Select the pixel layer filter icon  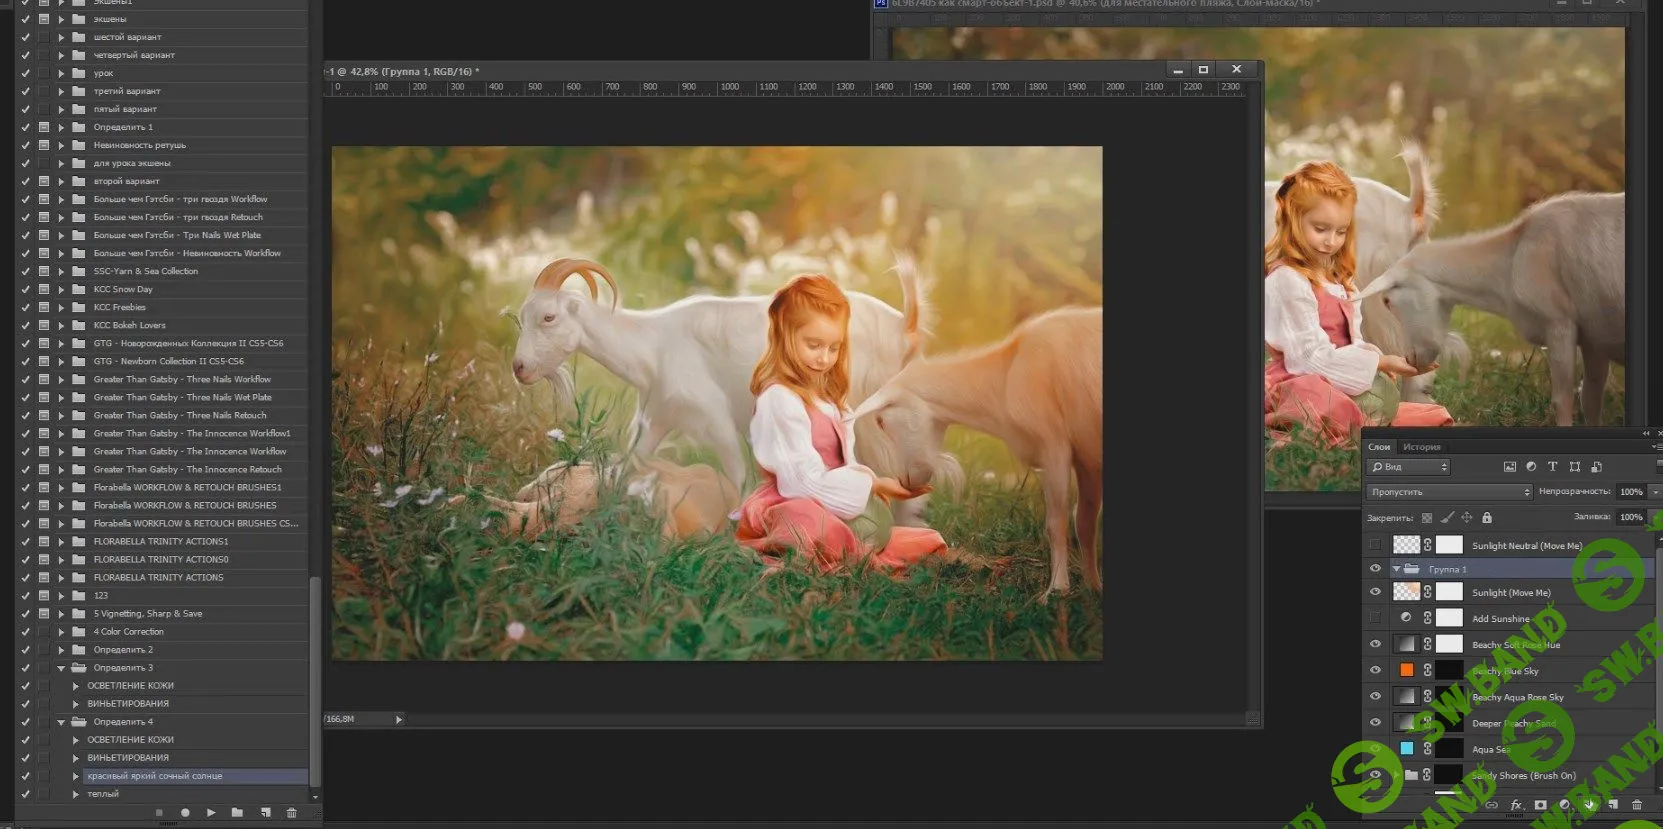click(x=1510, y=467)
